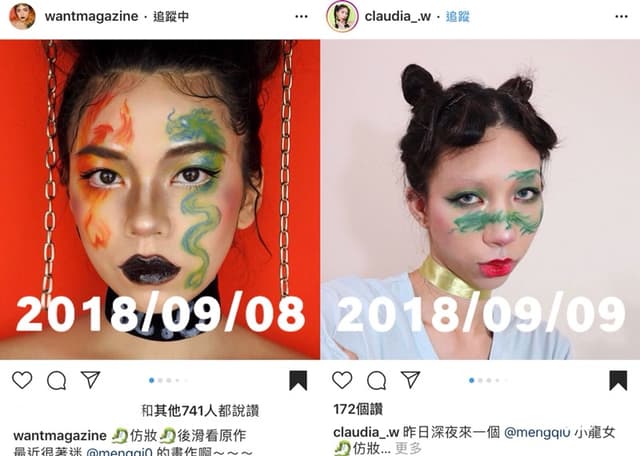
Task: Share the claudia_.w post via paper plane
Action: (x=410, y=379)
